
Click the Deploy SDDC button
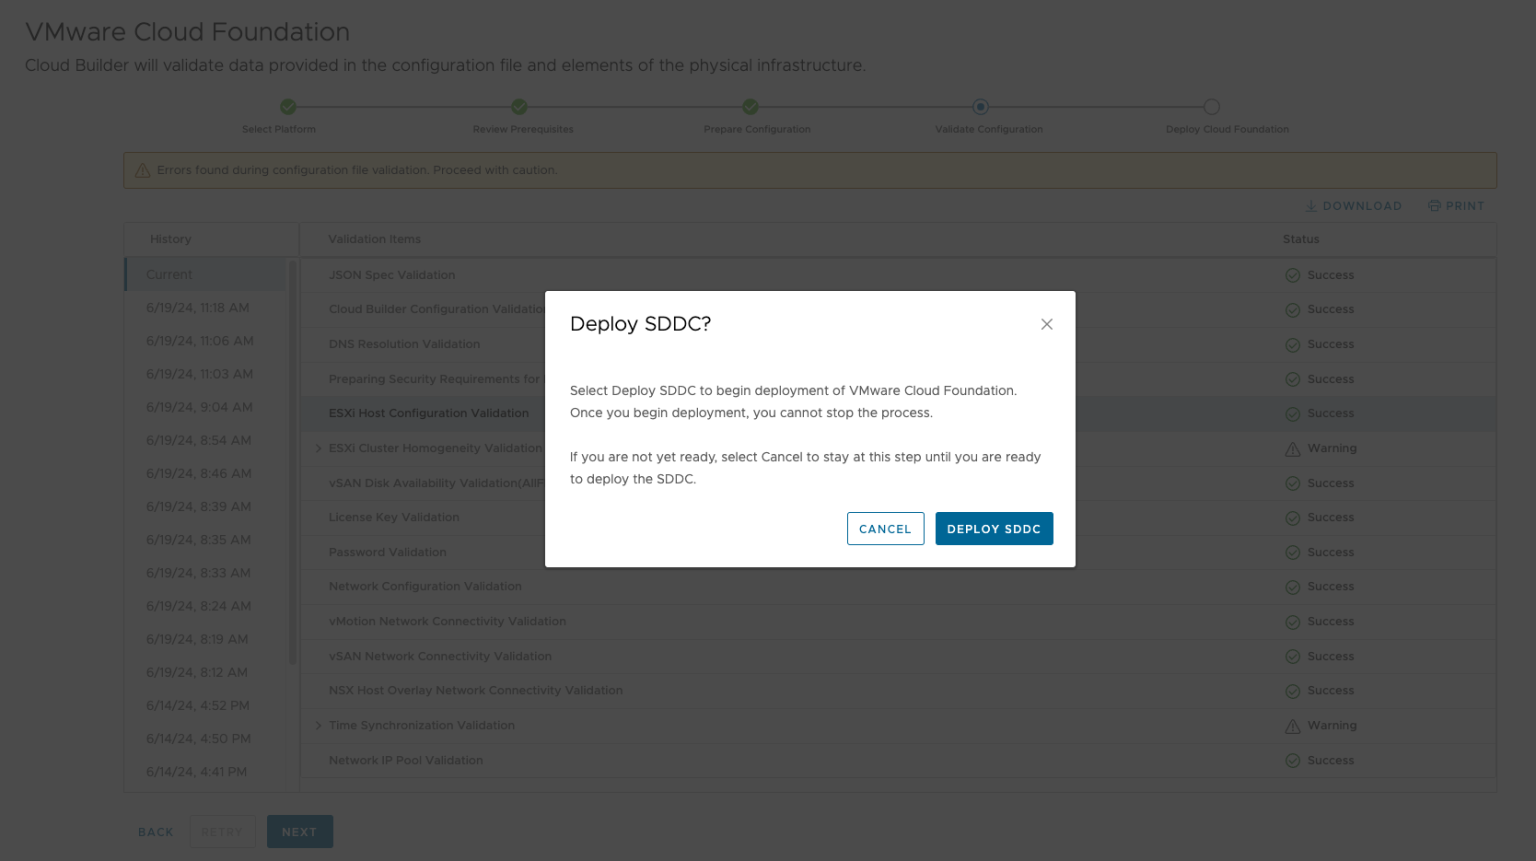coord(994,528)
